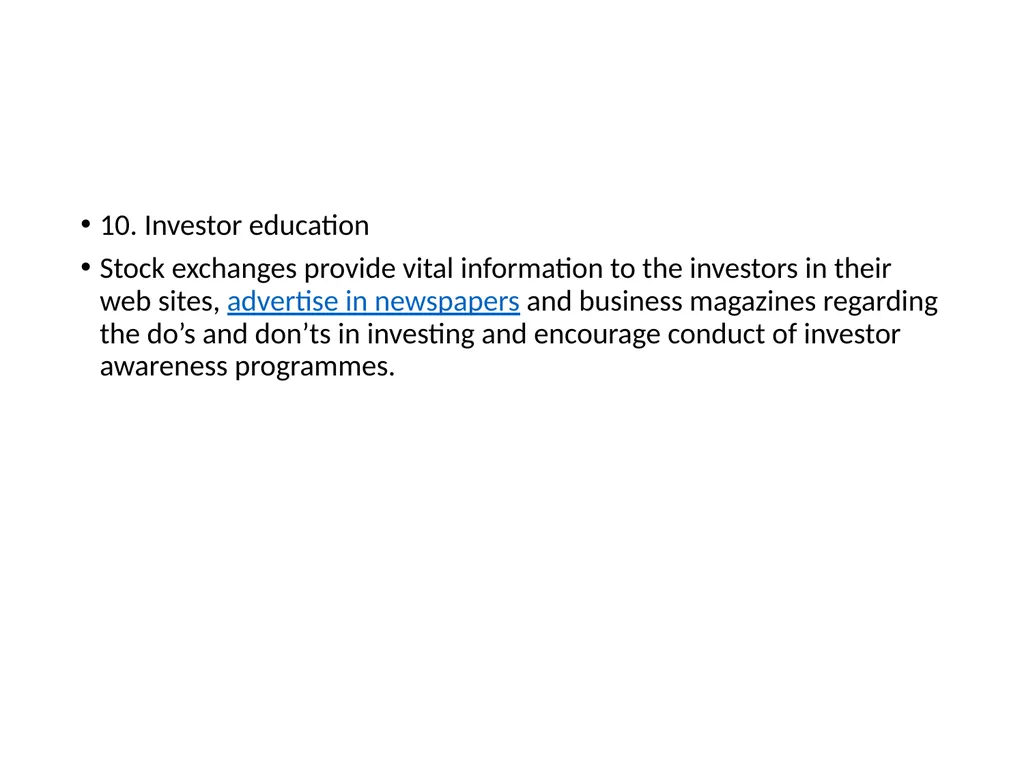The width and height of the screenshot is (1024, 768).
Task: Click the word "exchanges" in the first line
Action: 234,270
